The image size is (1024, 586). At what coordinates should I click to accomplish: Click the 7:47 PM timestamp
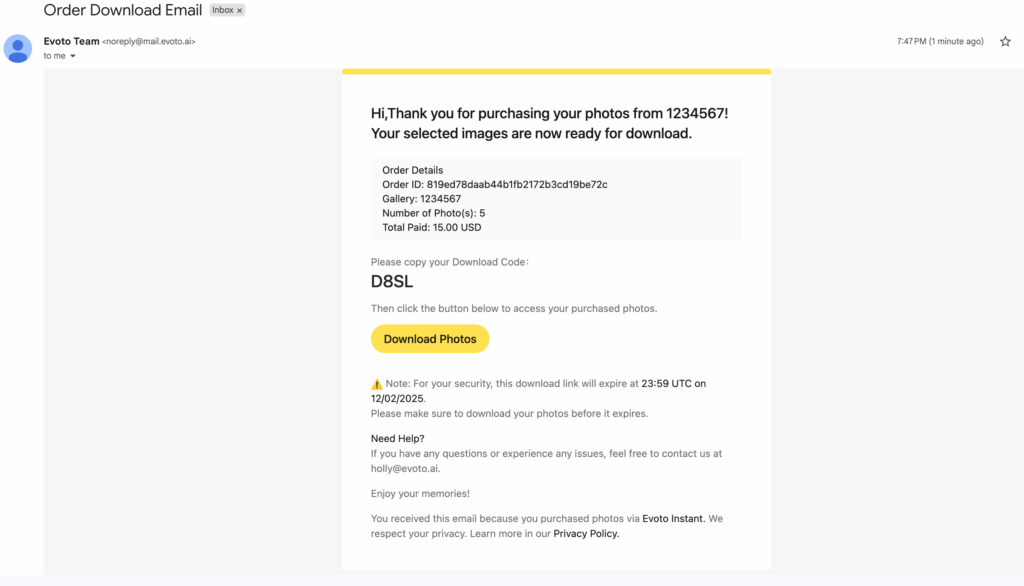pyautogui.click(x=940, y=41)
